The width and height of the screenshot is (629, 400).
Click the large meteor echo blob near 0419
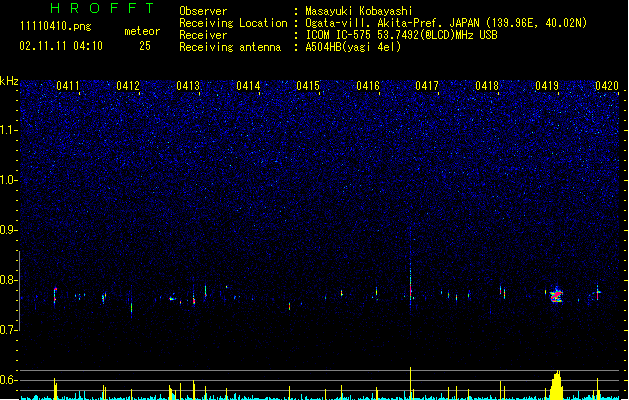(556, 295)
